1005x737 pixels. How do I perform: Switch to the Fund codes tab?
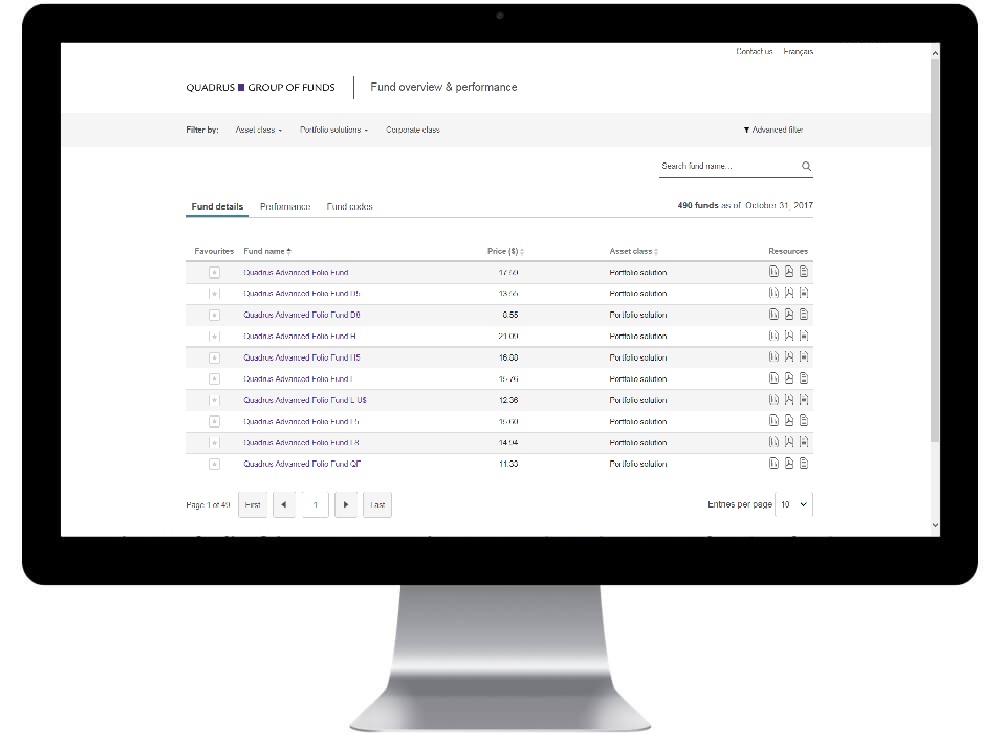pyautogui.click(x=349, y=207)
